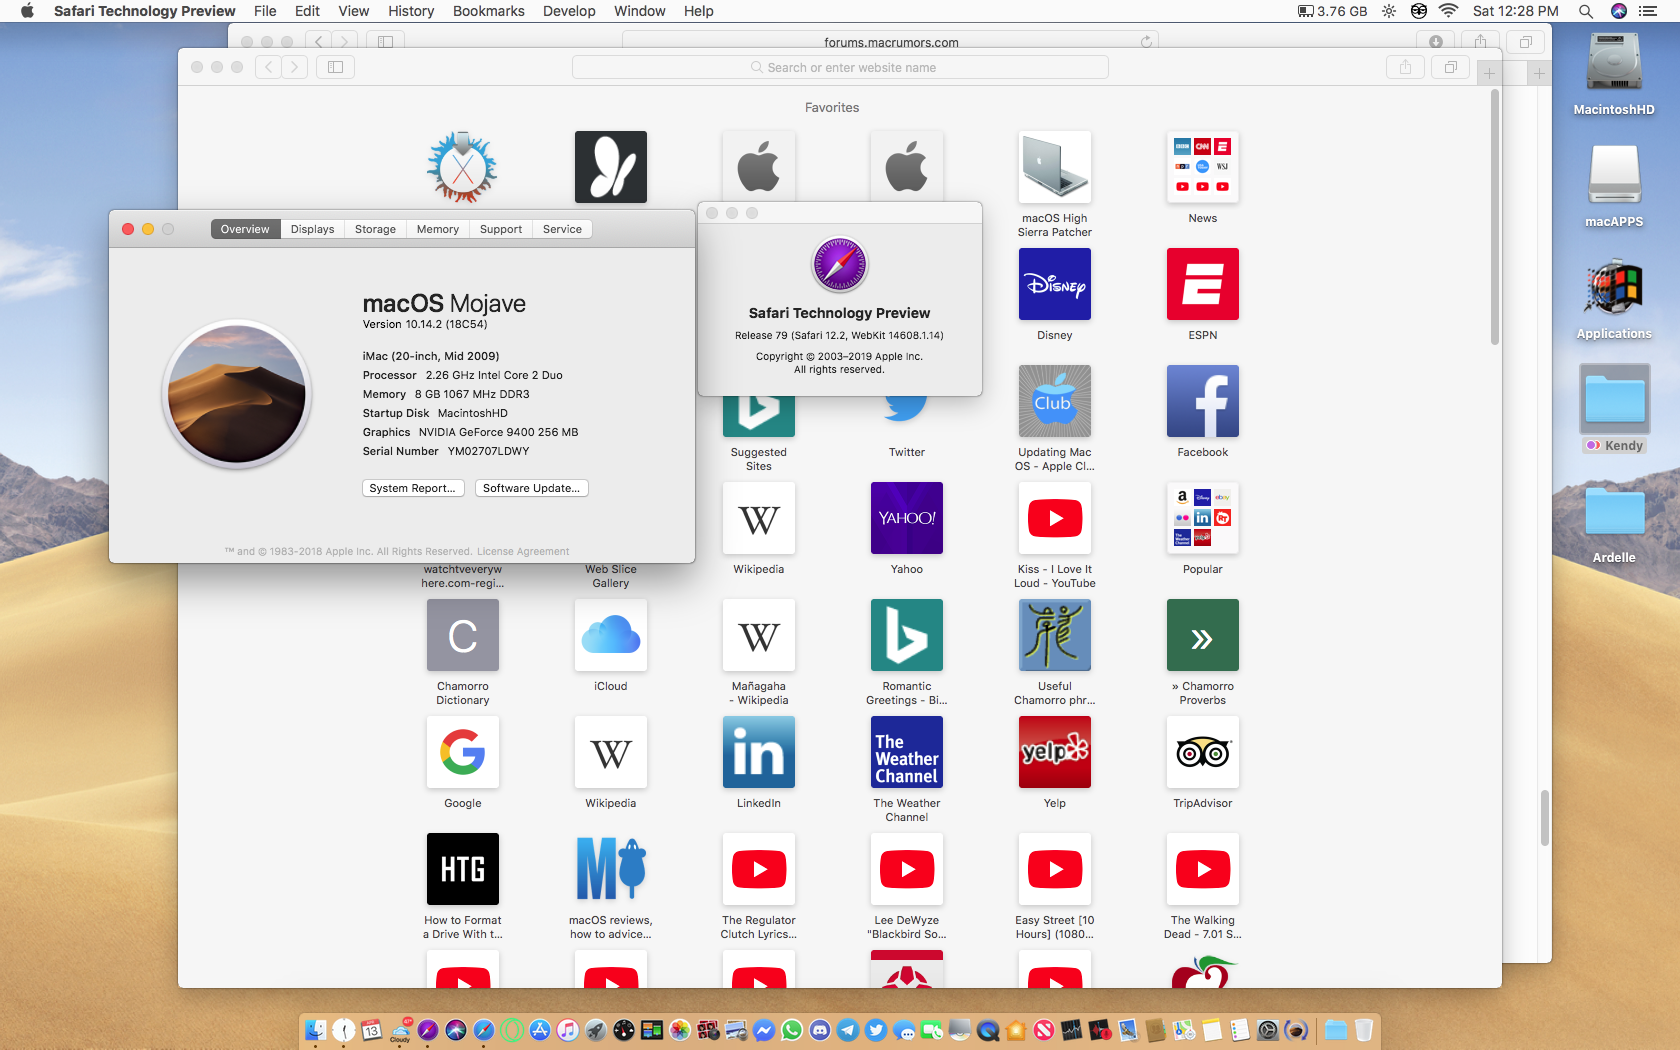
Task: Open the License Agreement link
Action: (x=523, y=551)
